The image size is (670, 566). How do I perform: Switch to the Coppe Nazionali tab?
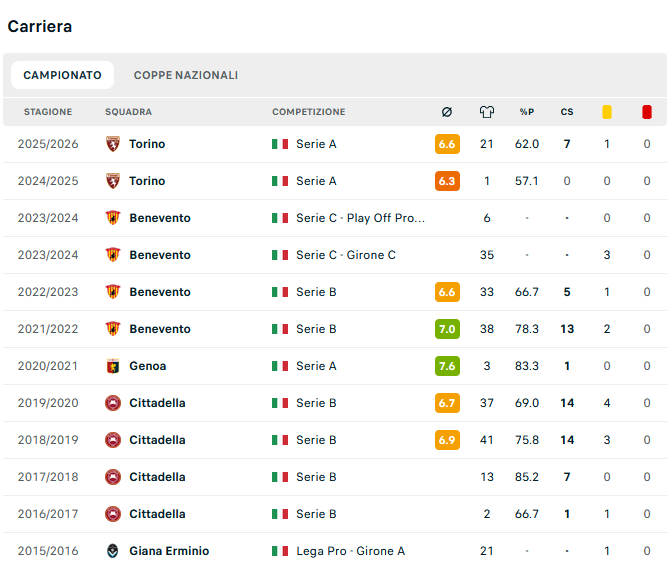click(x=186, y=75)
